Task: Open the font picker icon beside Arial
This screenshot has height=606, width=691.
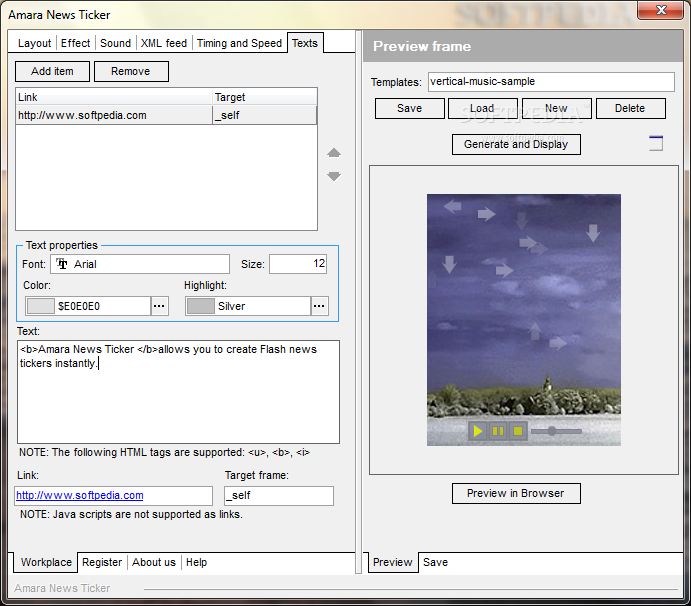Action: pos(62,264)
